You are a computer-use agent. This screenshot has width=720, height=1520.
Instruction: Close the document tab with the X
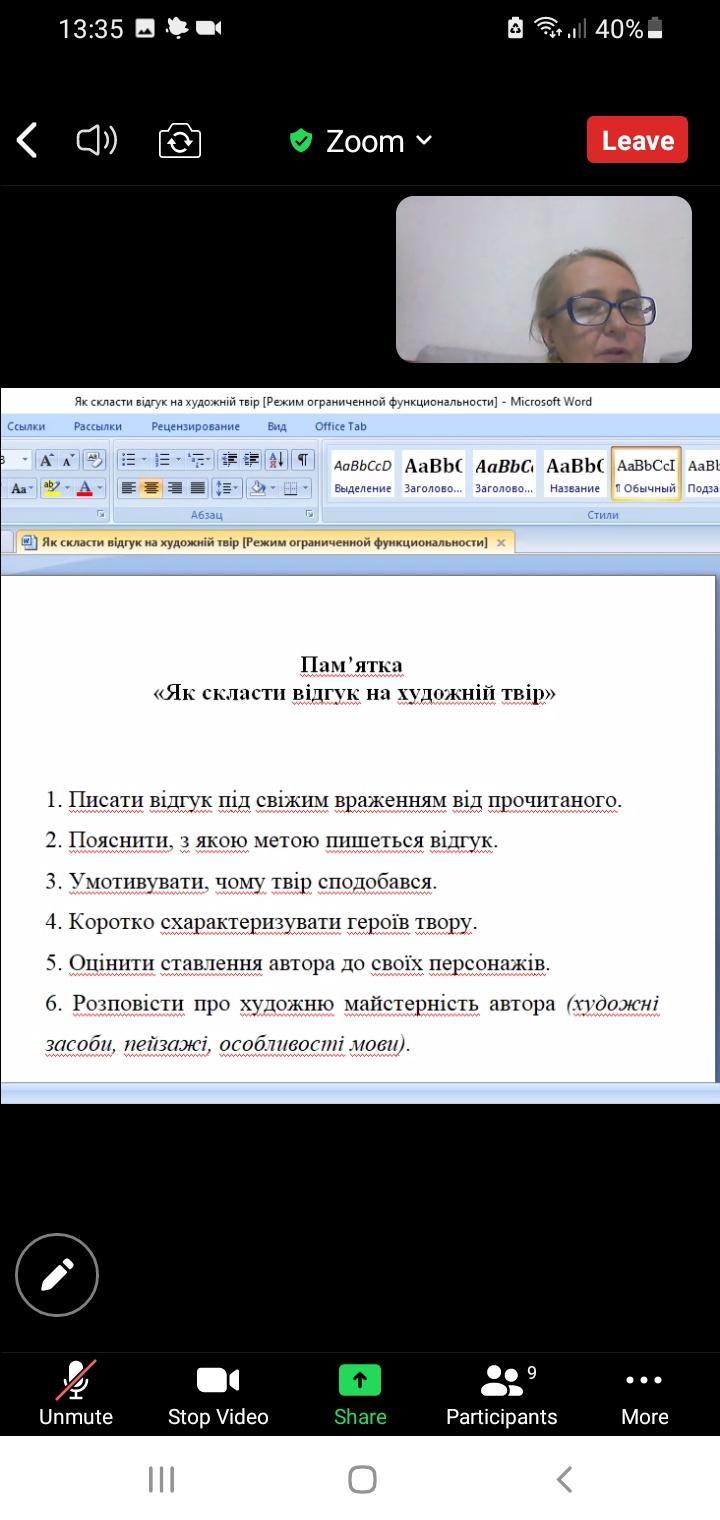point(502,542)
